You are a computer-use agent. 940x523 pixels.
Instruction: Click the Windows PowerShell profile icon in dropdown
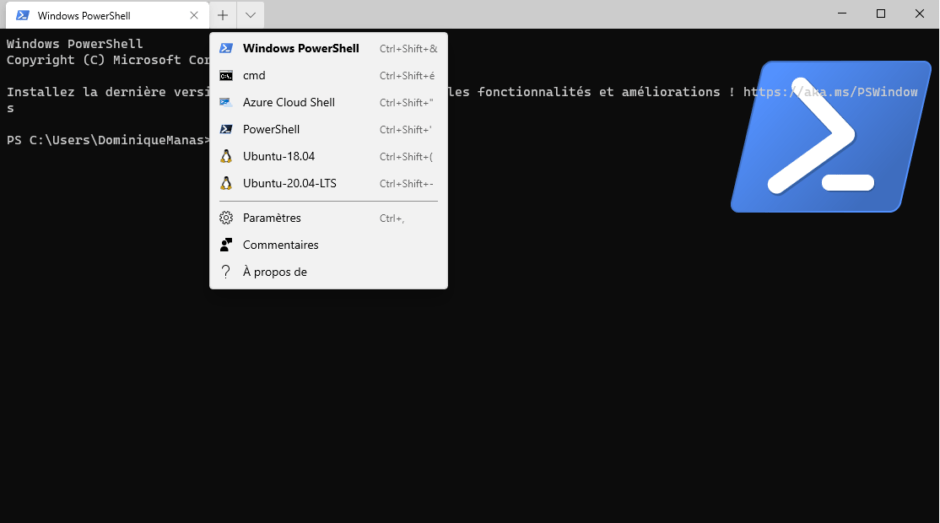[226, 48]
